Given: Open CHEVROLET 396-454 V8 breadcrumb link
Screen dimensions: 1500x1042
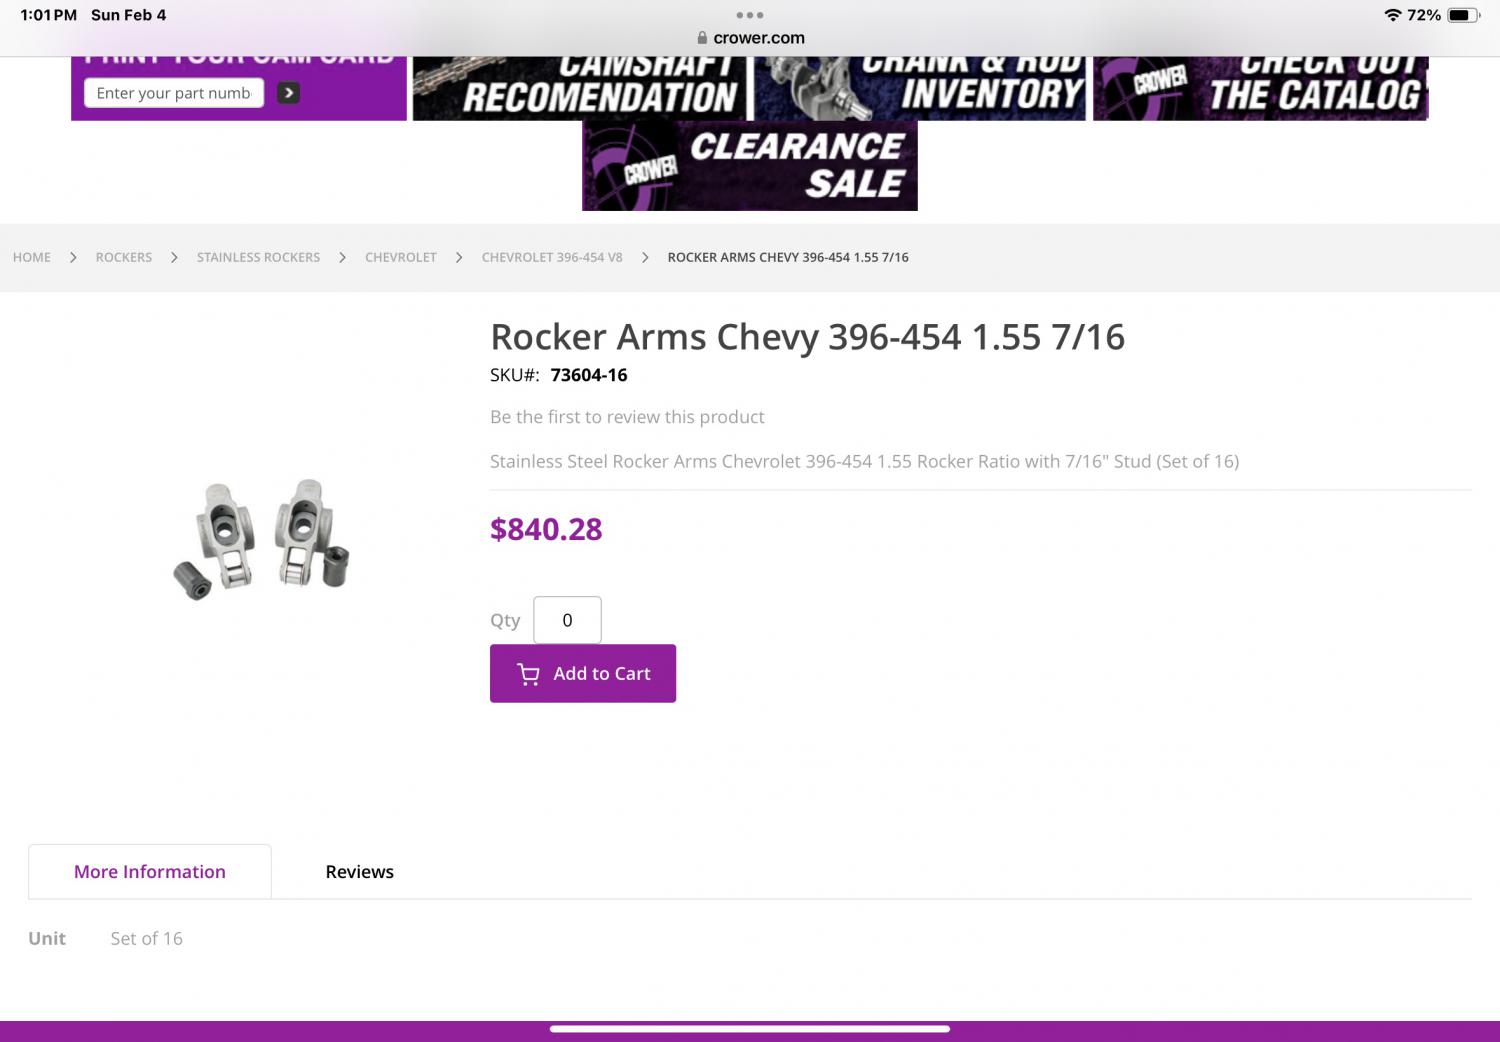Looking at the screenshot, I should coord(552,257).
